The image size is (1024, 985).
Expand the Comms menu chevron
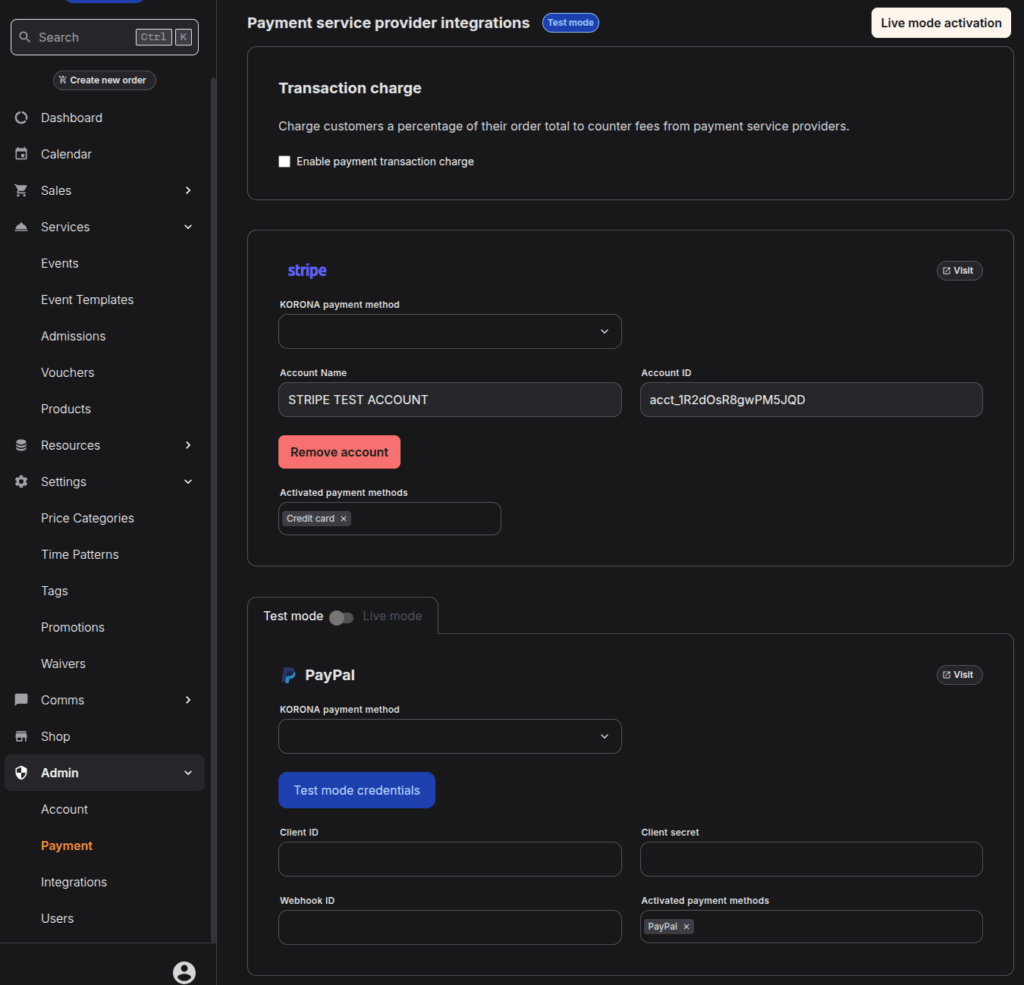click(188, 700)
